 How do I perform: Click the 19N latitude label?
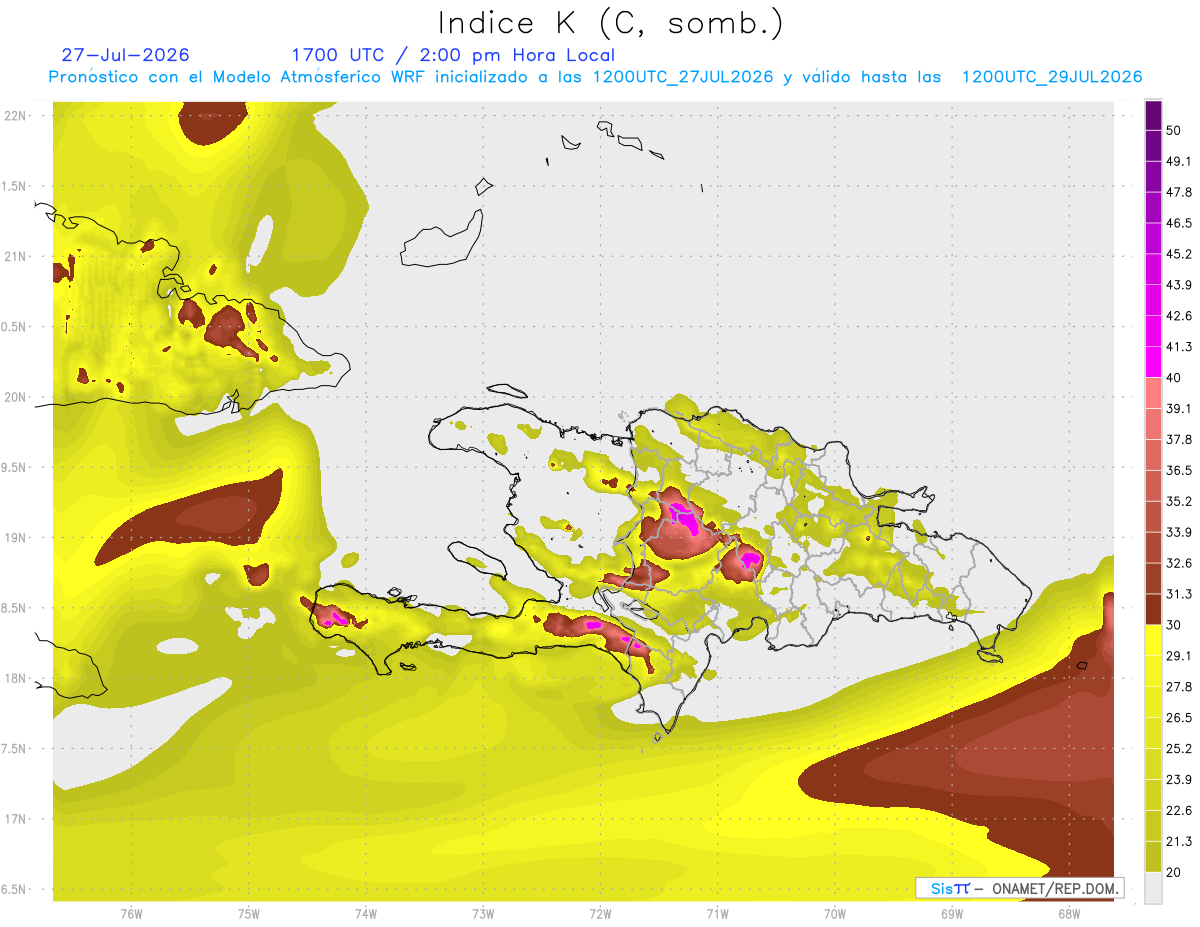pyautogui.click(x=17, y=538)
